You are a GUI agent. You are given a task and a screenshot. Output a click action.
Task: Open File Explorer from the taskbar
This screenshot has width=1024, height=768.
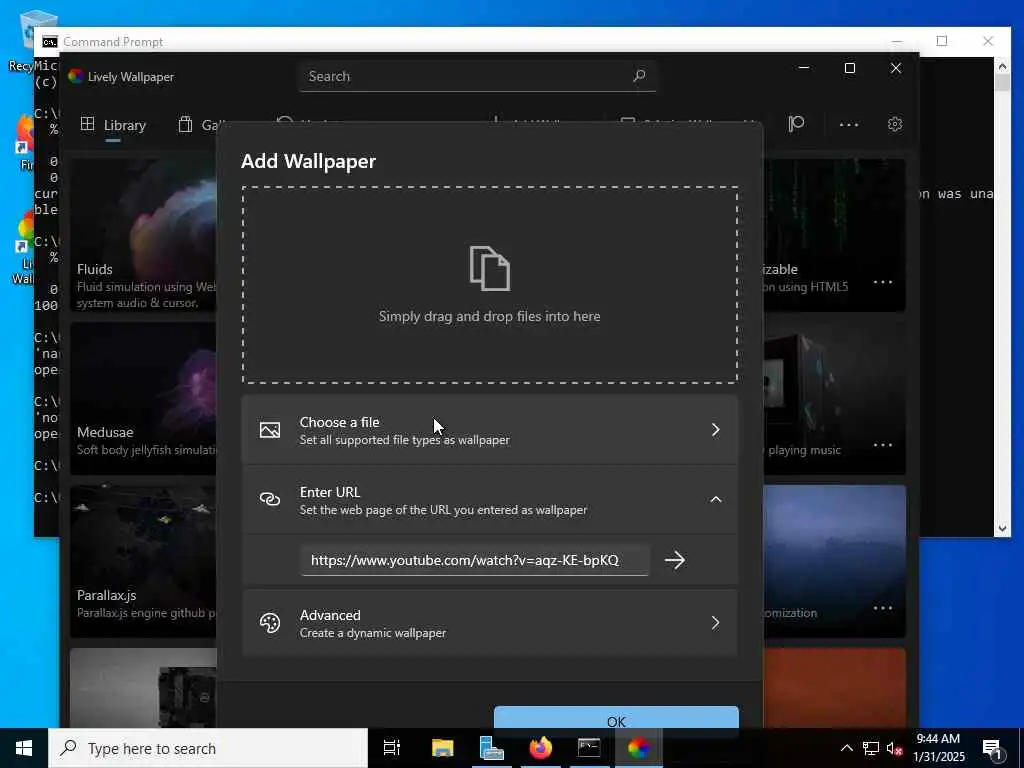(442, 748)
